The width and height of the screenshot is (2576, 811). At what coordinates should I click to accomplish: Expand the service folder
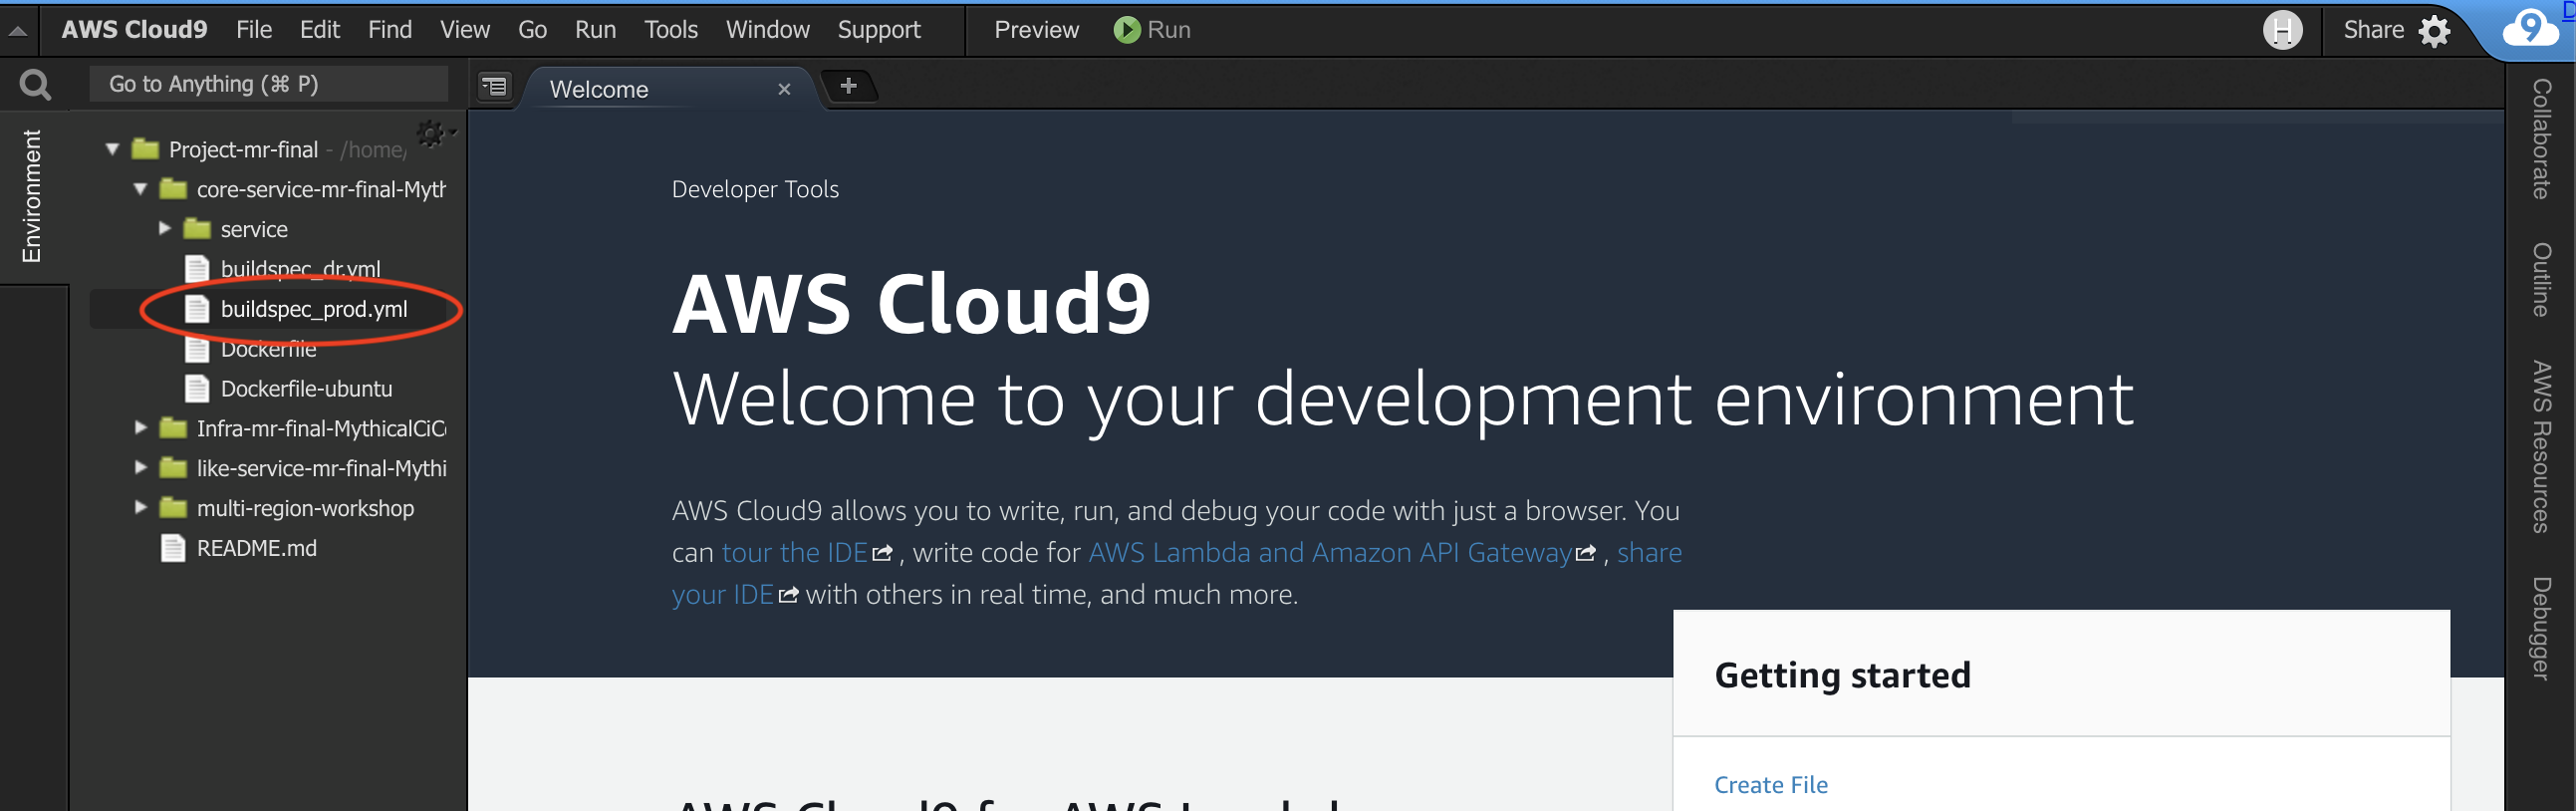coord(164,229)
